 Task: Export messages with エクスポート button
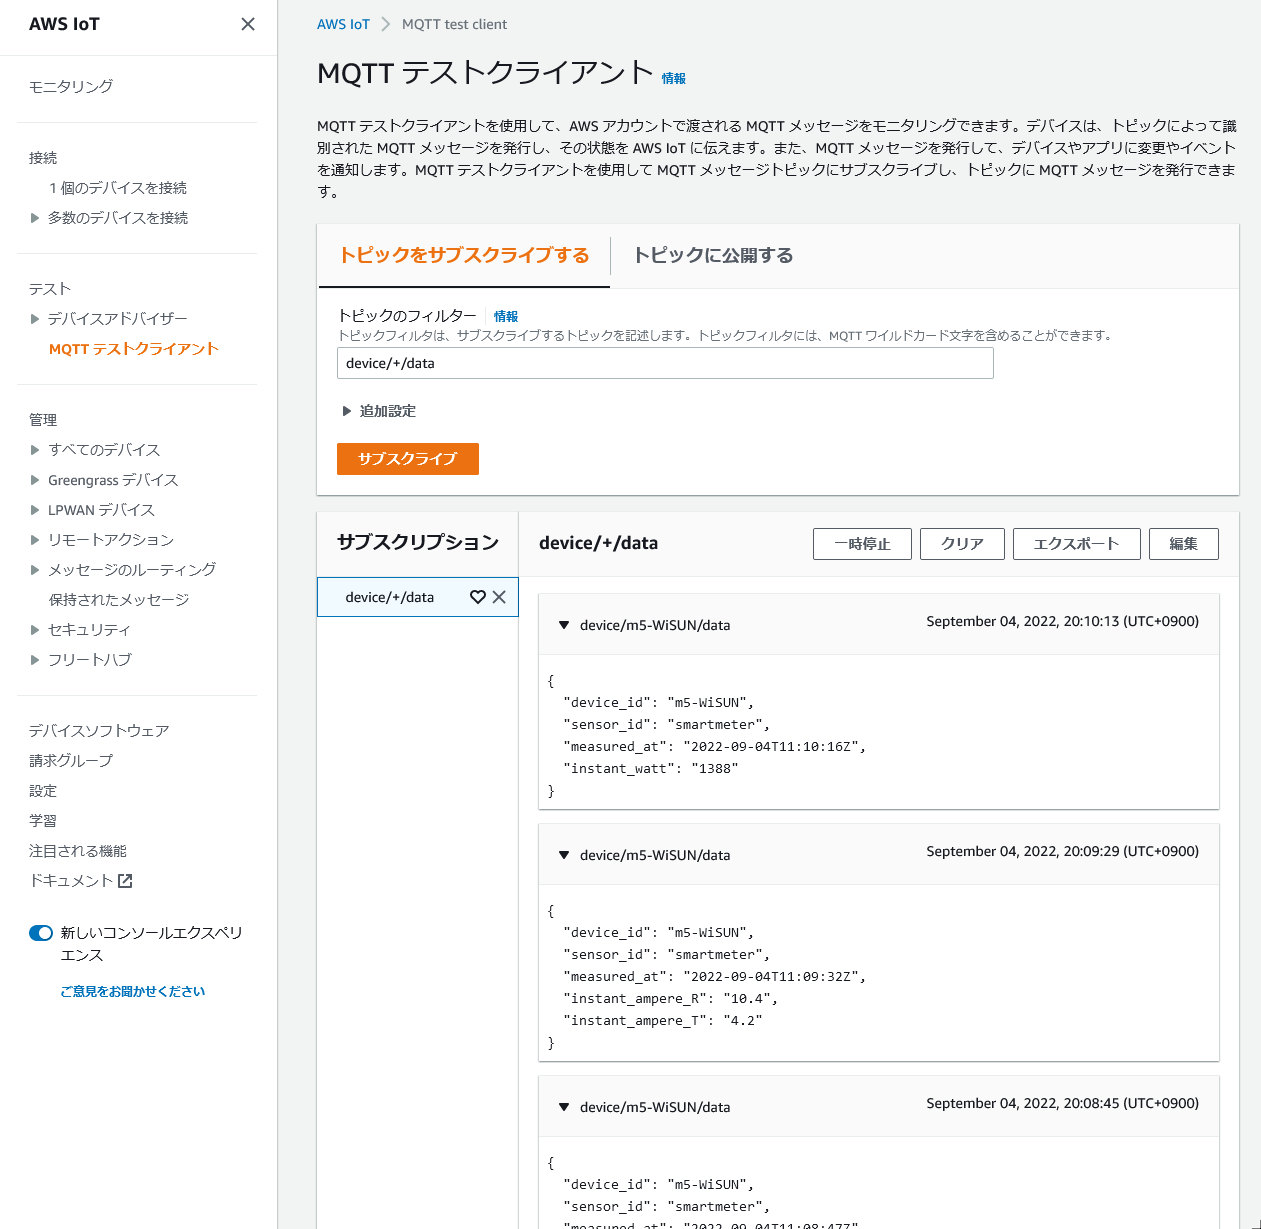coord(1077,544)
